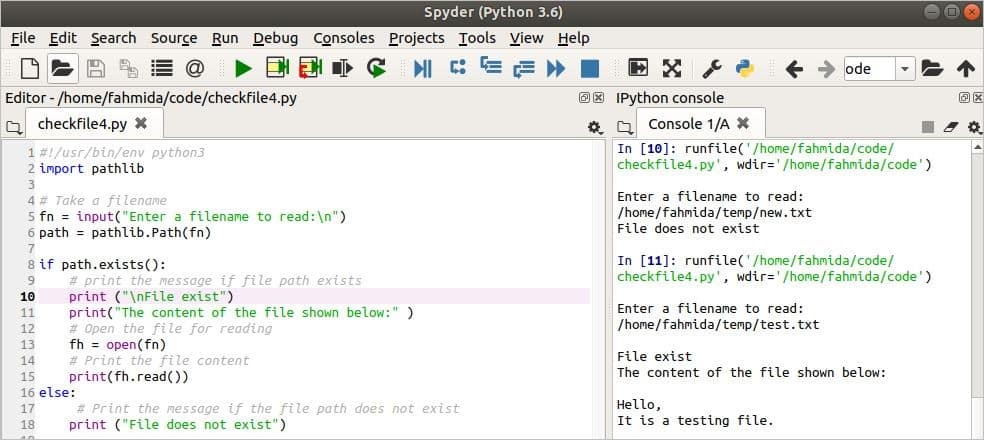Click 'File does not exist' console output
The height and width of the screenshot is (440, 984).
tap(688, 228)
